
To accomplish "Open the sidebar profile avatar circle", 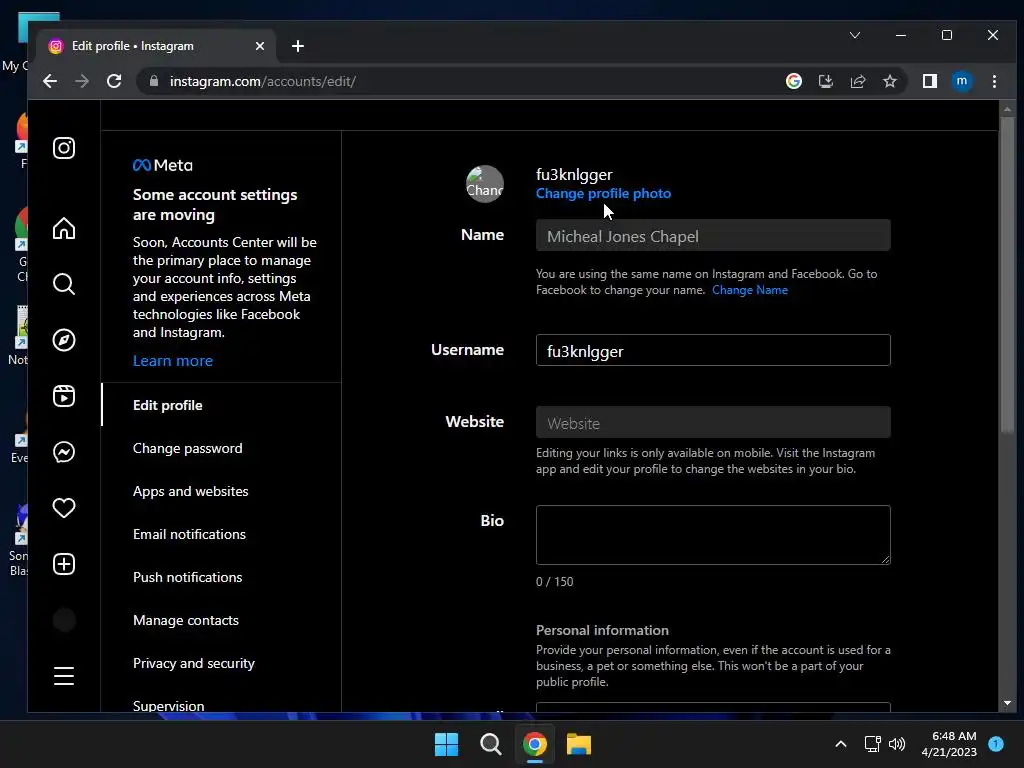I will point(63,620).
